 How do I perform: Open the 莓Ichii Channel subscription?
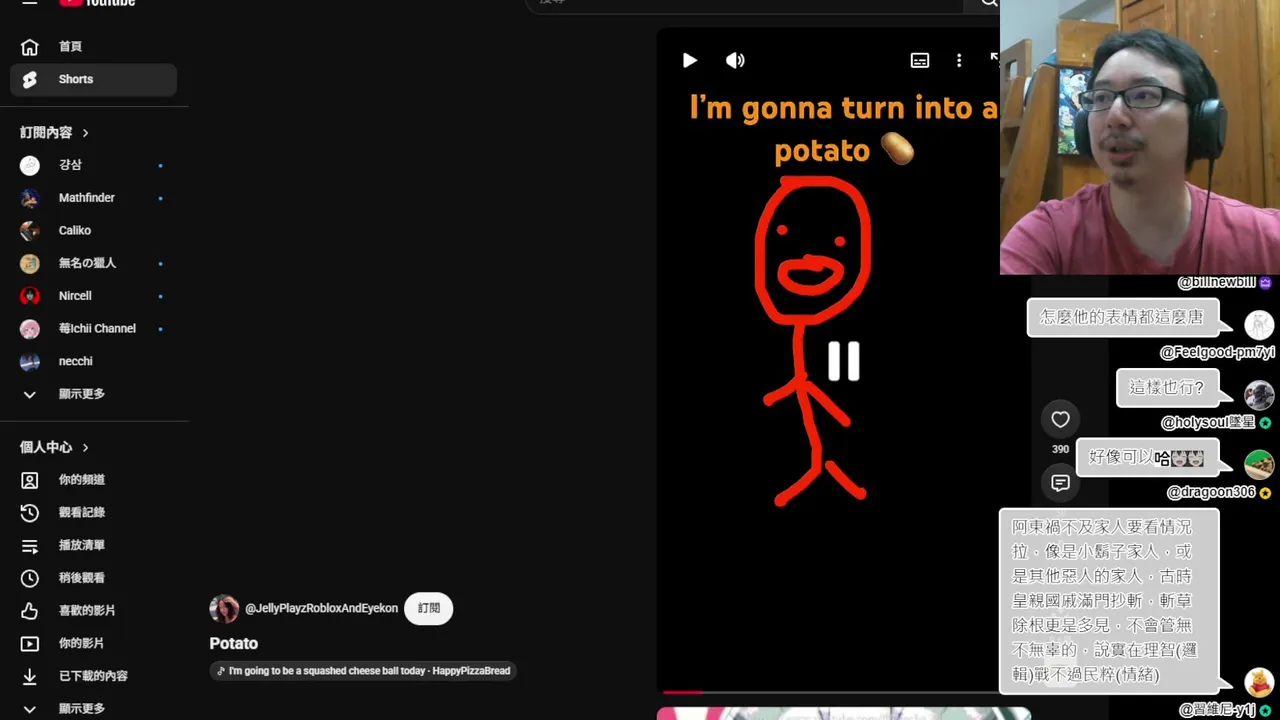click(93, 328)
